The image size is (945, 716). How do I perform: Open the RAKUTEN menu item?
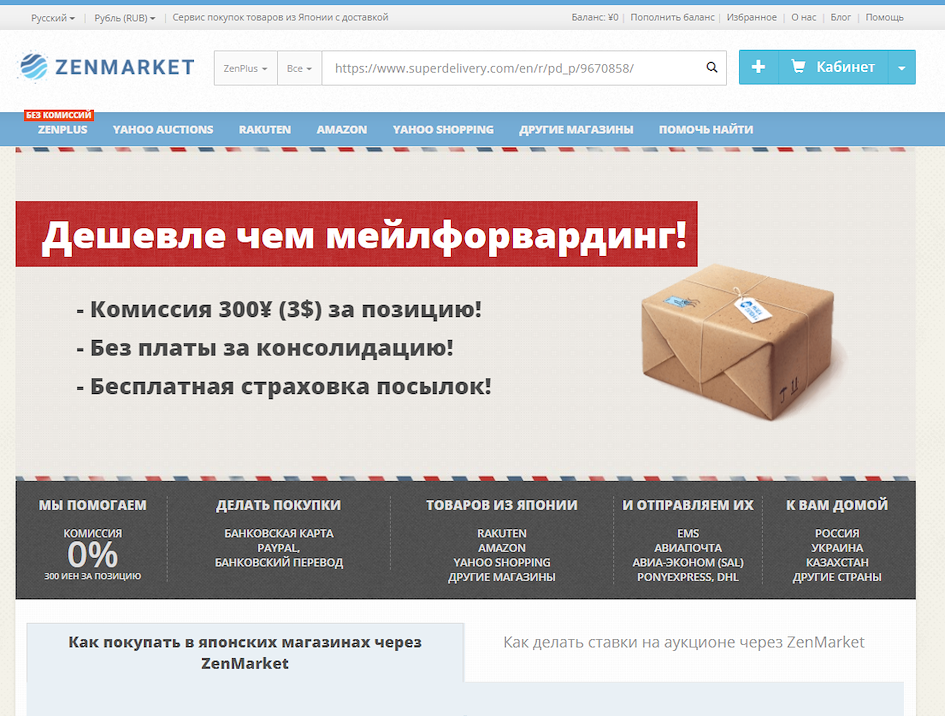pyautogui.click(x=265, y=130)
